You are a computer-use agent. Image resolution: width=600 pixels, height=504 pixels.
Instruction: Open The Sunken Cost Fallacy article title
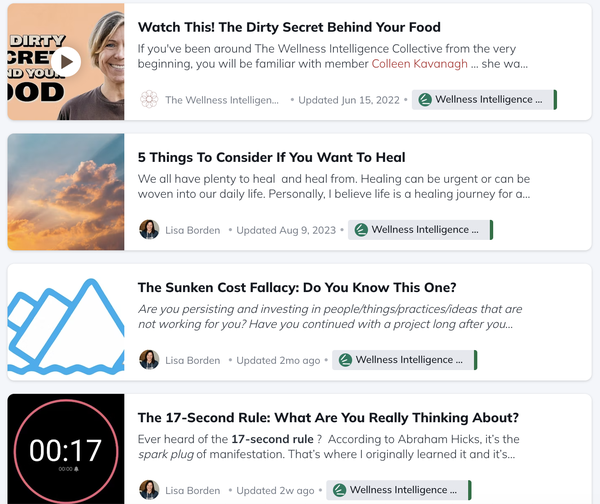click(x=297, y=287)
